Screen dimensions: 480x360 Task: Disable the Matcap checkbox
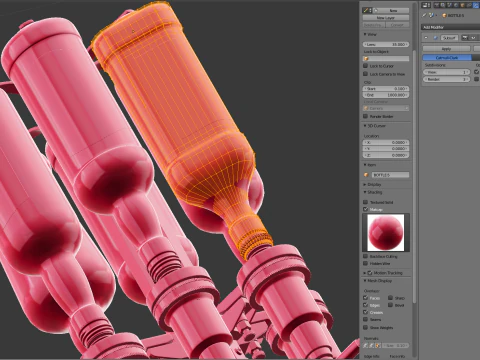pos(365,209)
